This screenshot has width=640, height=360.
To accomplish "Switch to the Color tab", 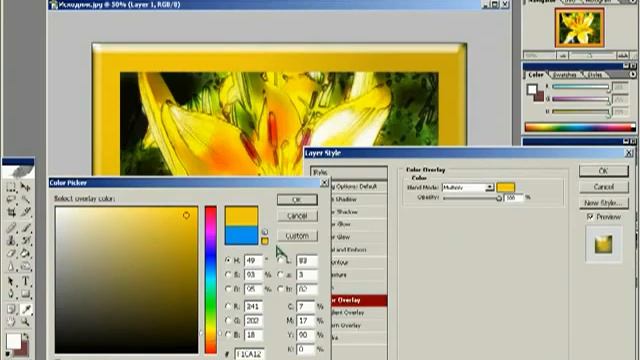I will click(536, 75).
